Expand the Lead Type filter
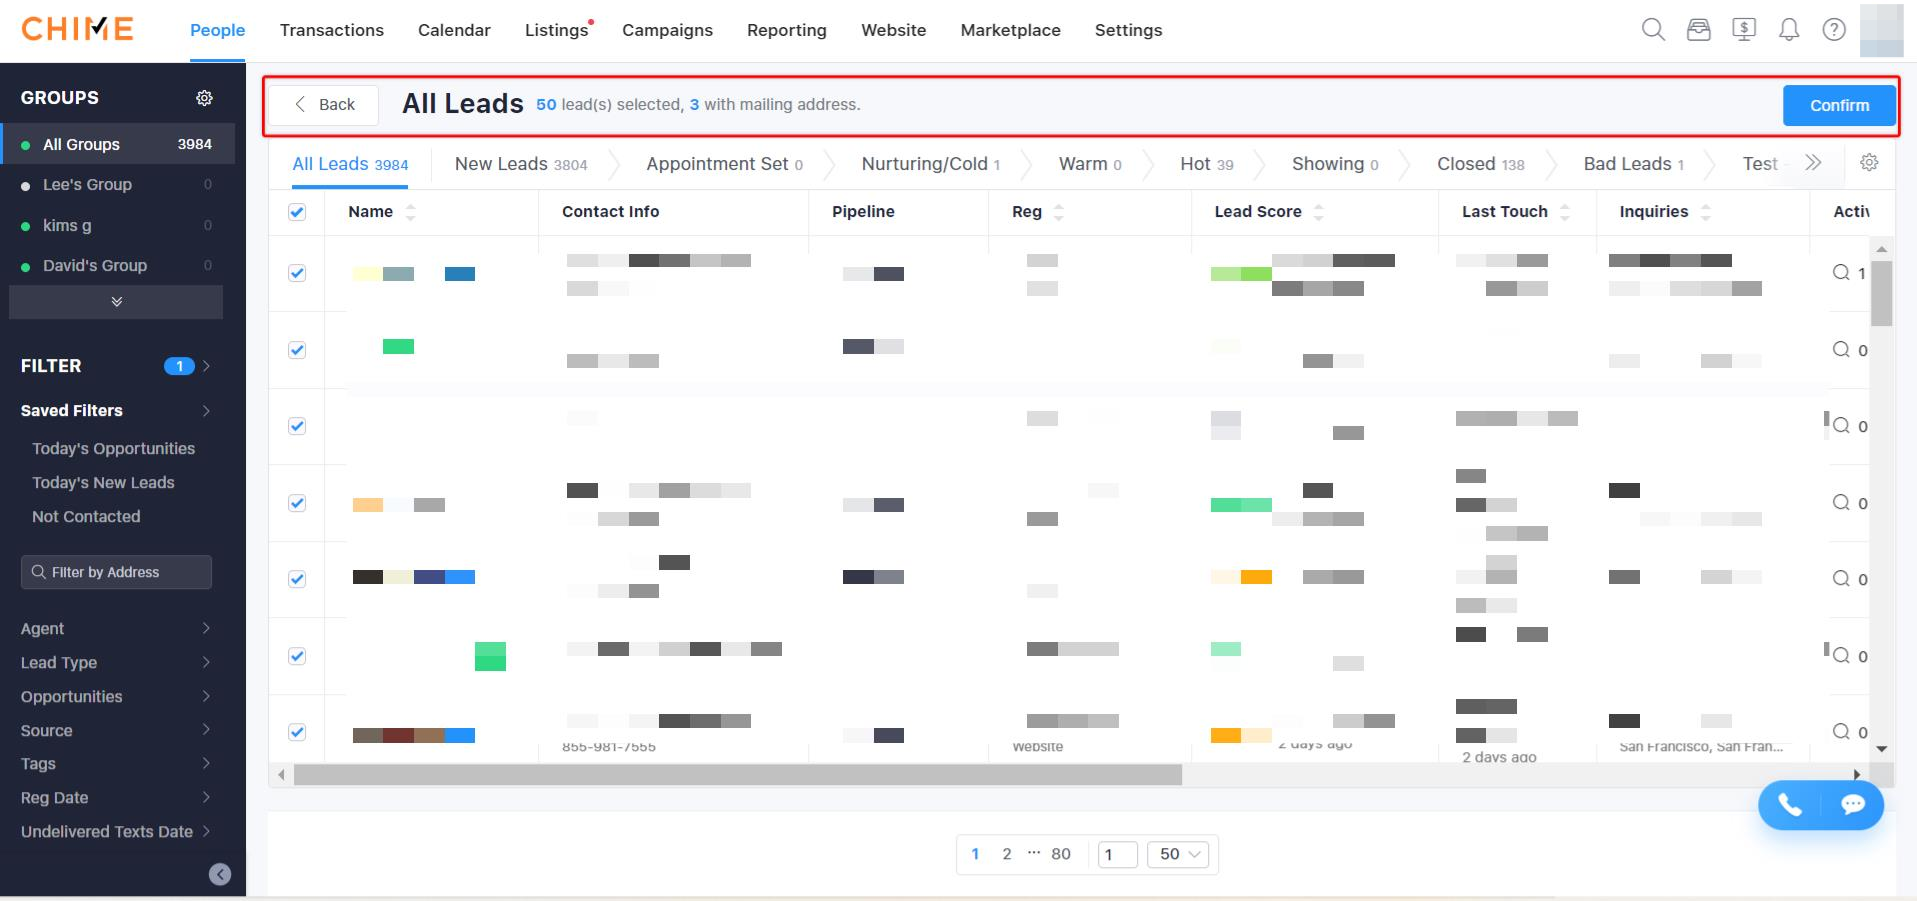Screen dimensions: 1917x901 tap(115, 662)
